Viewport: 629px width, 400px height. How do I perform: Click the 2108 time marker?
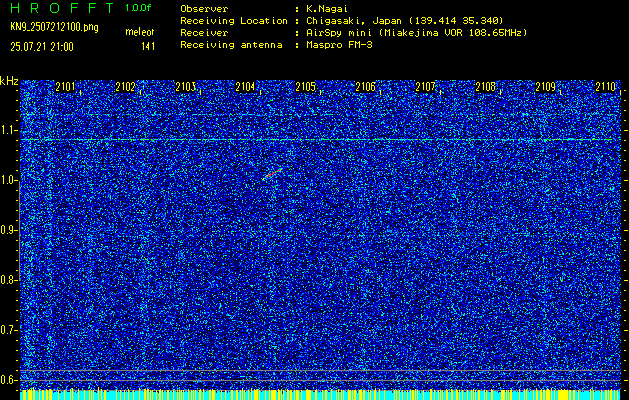pos(485,87)
